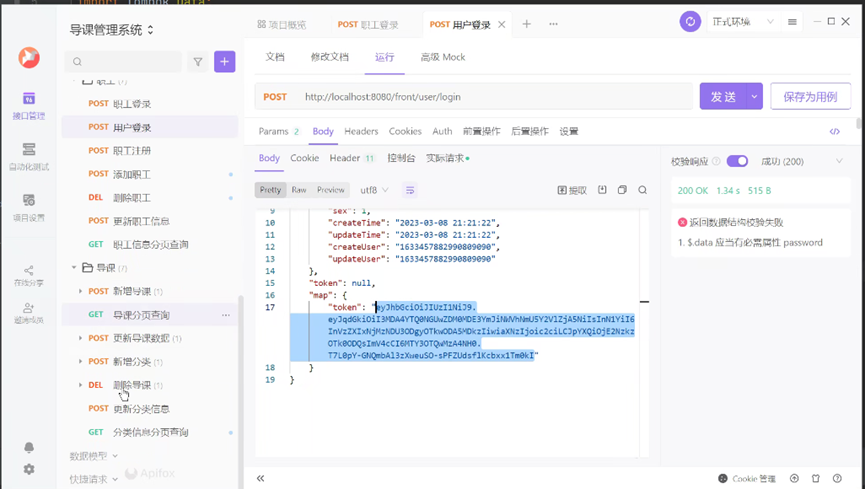Screen dimensions: 865x489
Task: Select the Preview view mode
Action: [330, 190]
